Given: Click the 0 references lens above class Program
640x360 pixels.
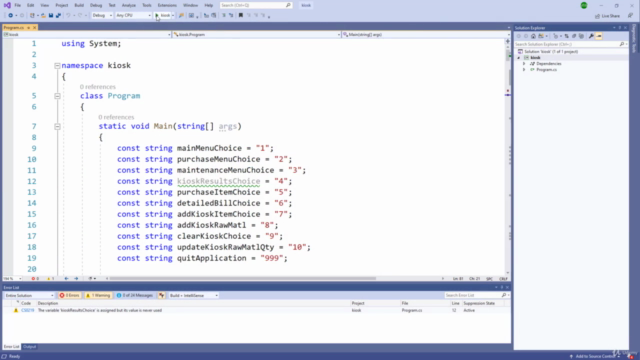Looking at the screenshot, I should click(x=98, y=87).
